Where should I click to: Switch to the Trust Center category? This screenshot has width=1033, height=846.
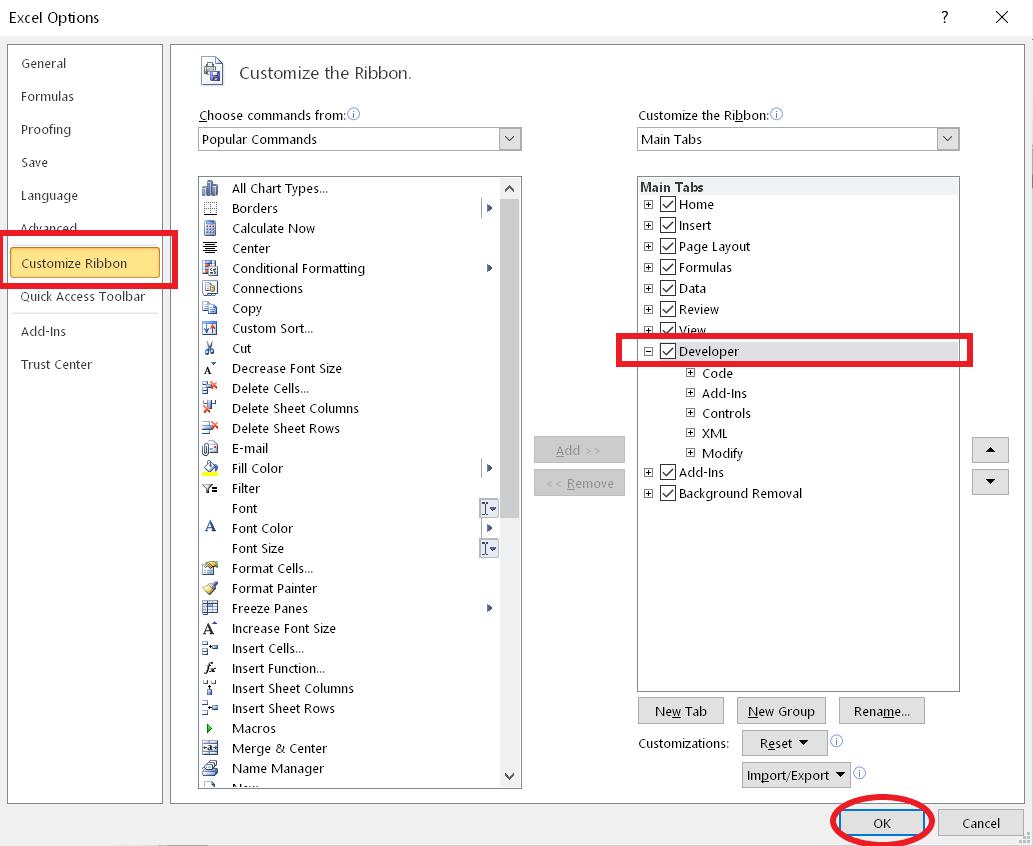click(56, 364)
